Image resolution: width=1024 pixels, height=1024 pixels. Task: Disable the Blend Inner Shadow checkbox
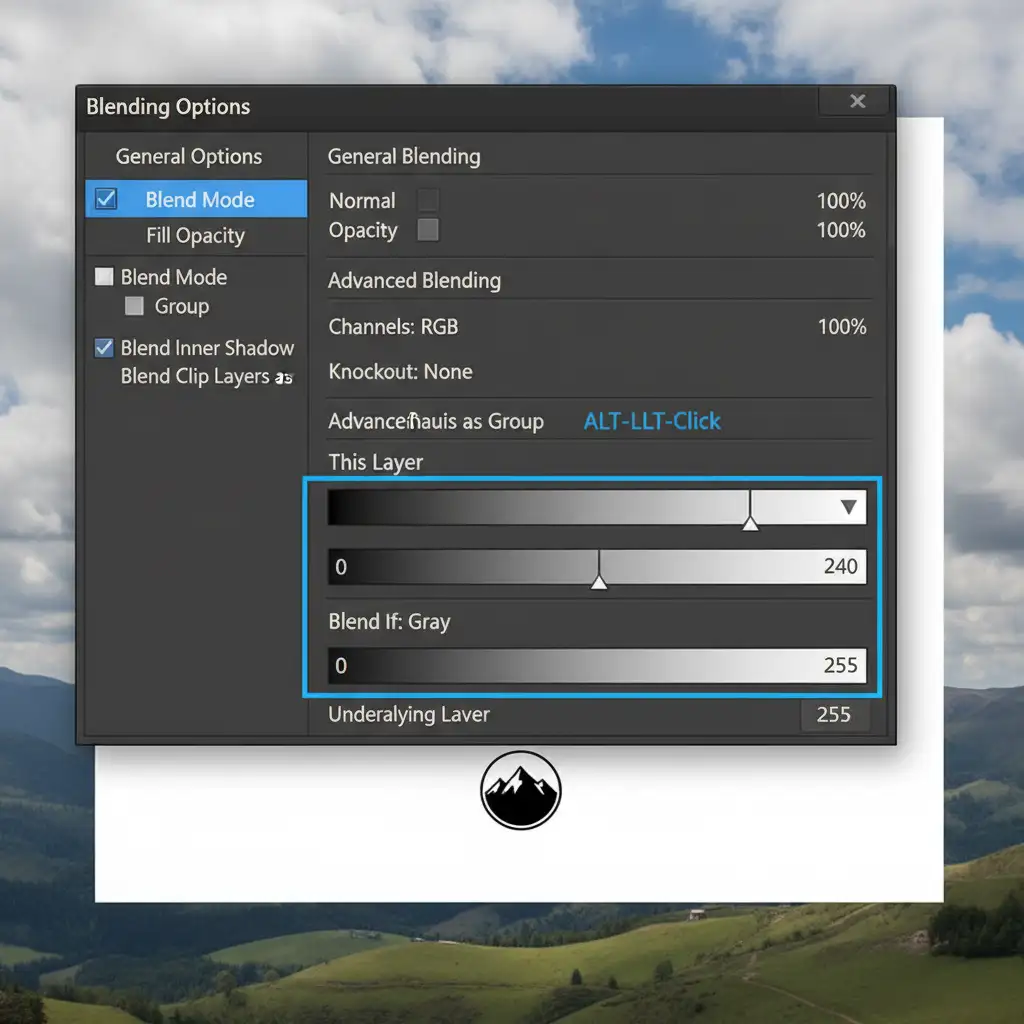[x=104, y=348]
